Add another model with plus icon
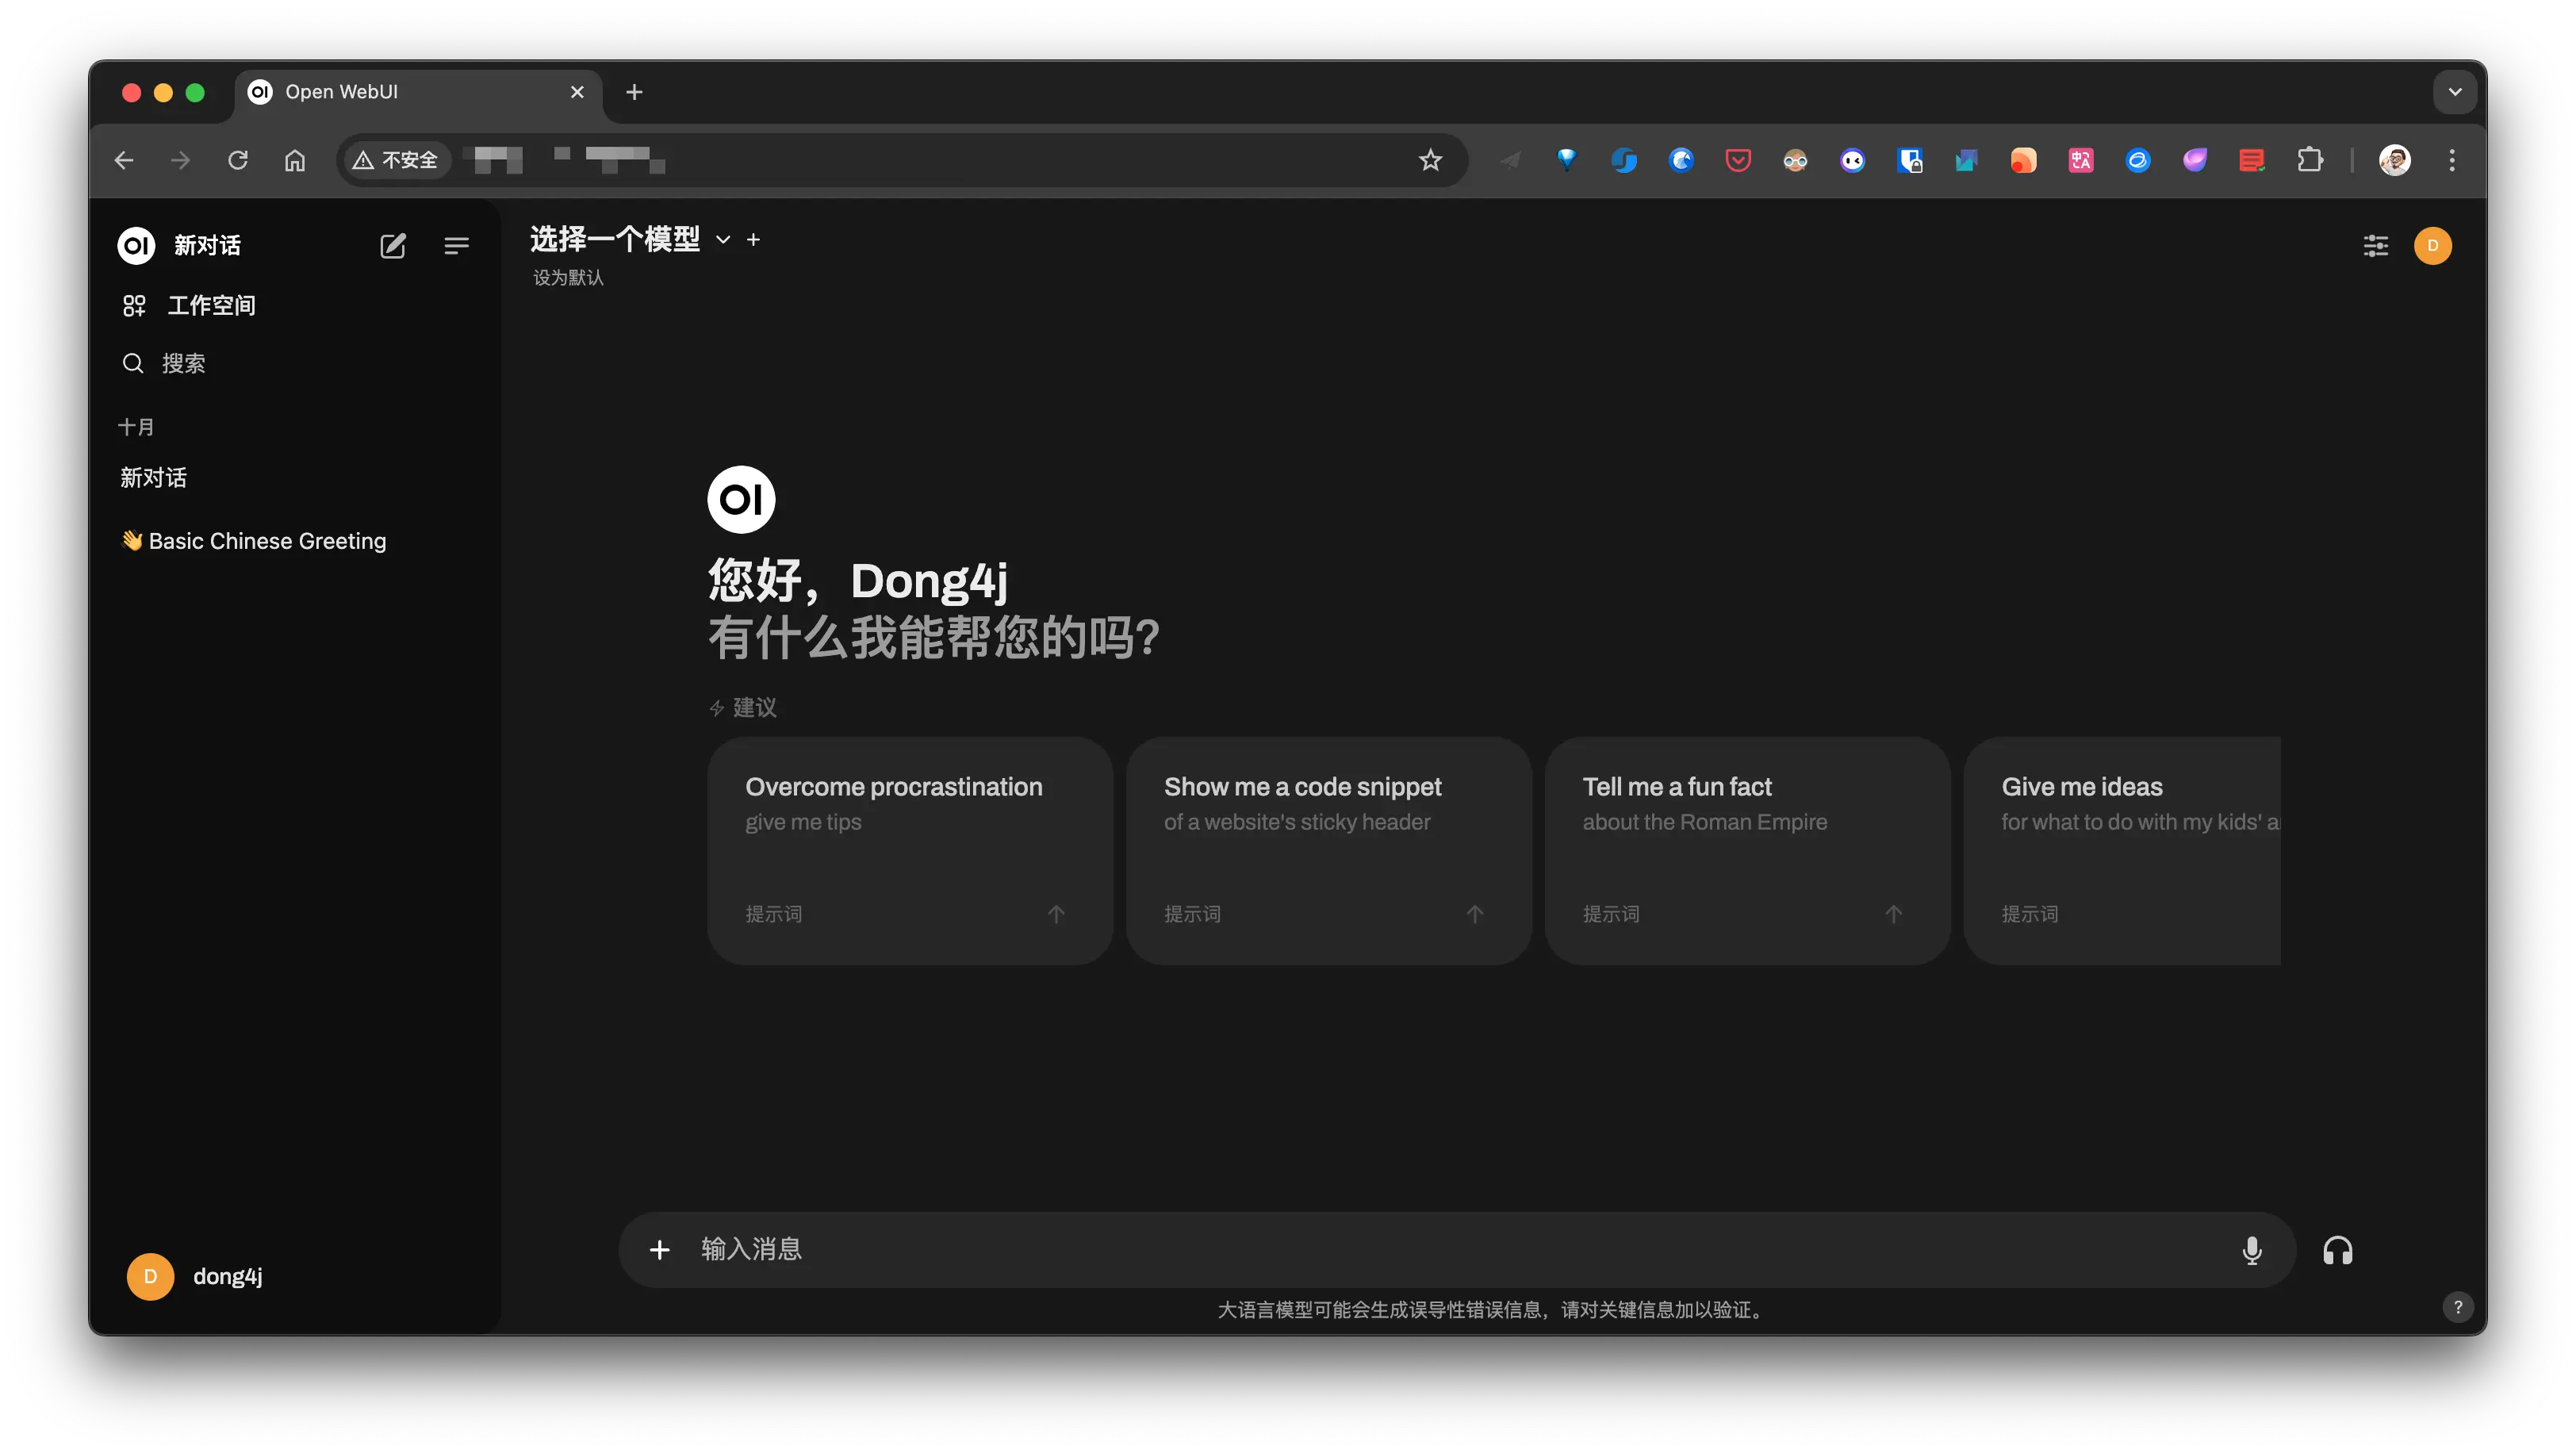The width and height of the screenshot is (2576, 1453). coord(754,240)
